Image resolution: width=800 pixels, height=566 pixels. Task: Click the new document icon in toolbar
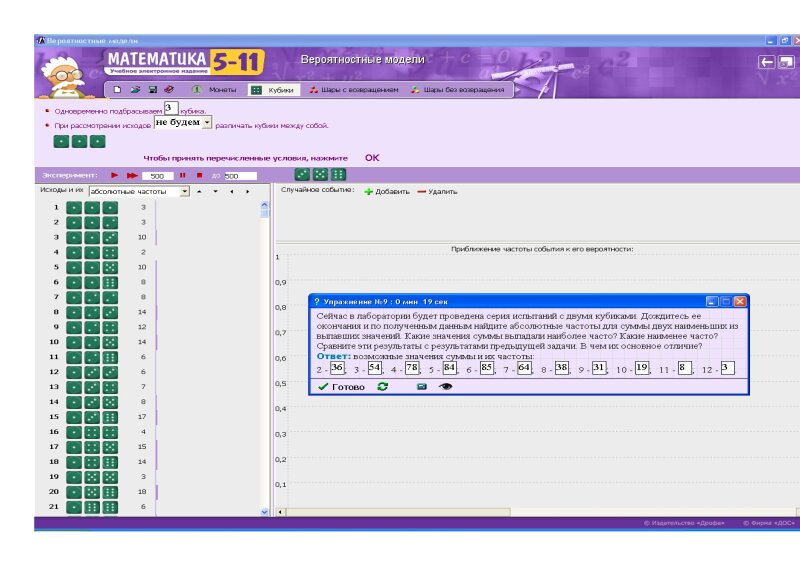(117, 90)
